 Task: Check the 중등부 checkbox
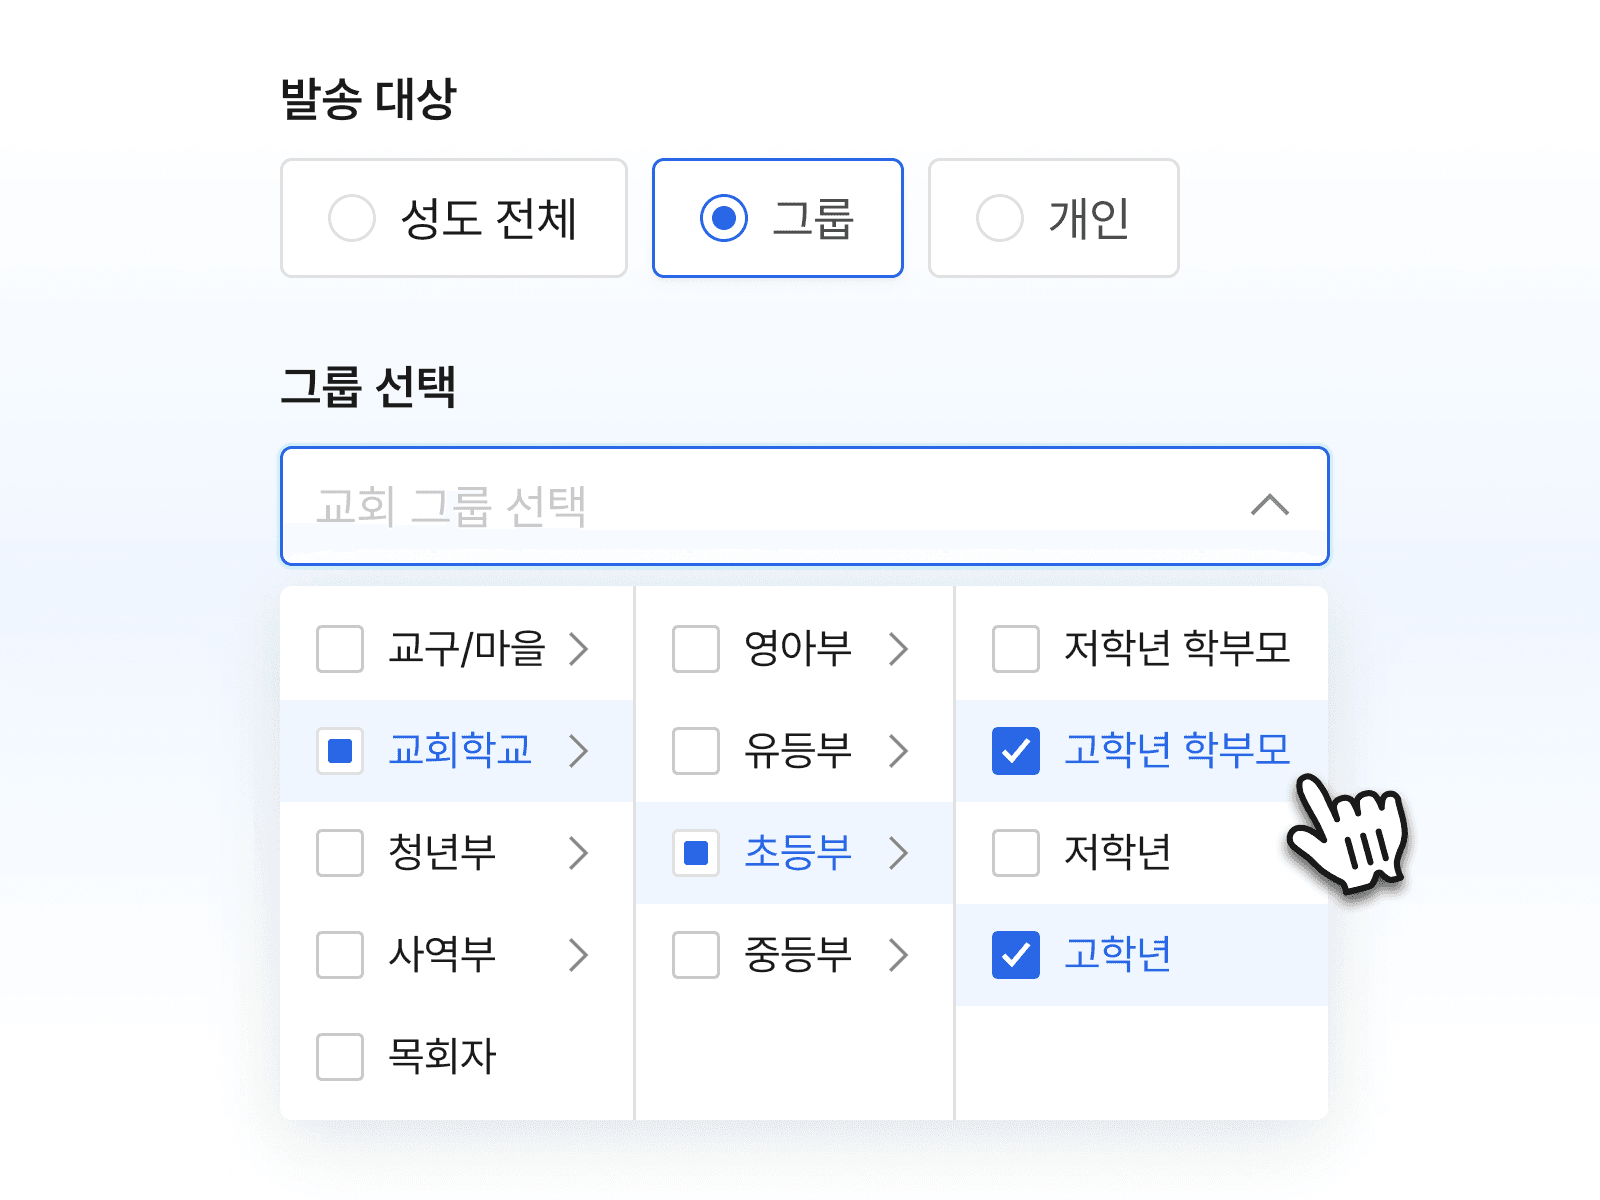695,955
